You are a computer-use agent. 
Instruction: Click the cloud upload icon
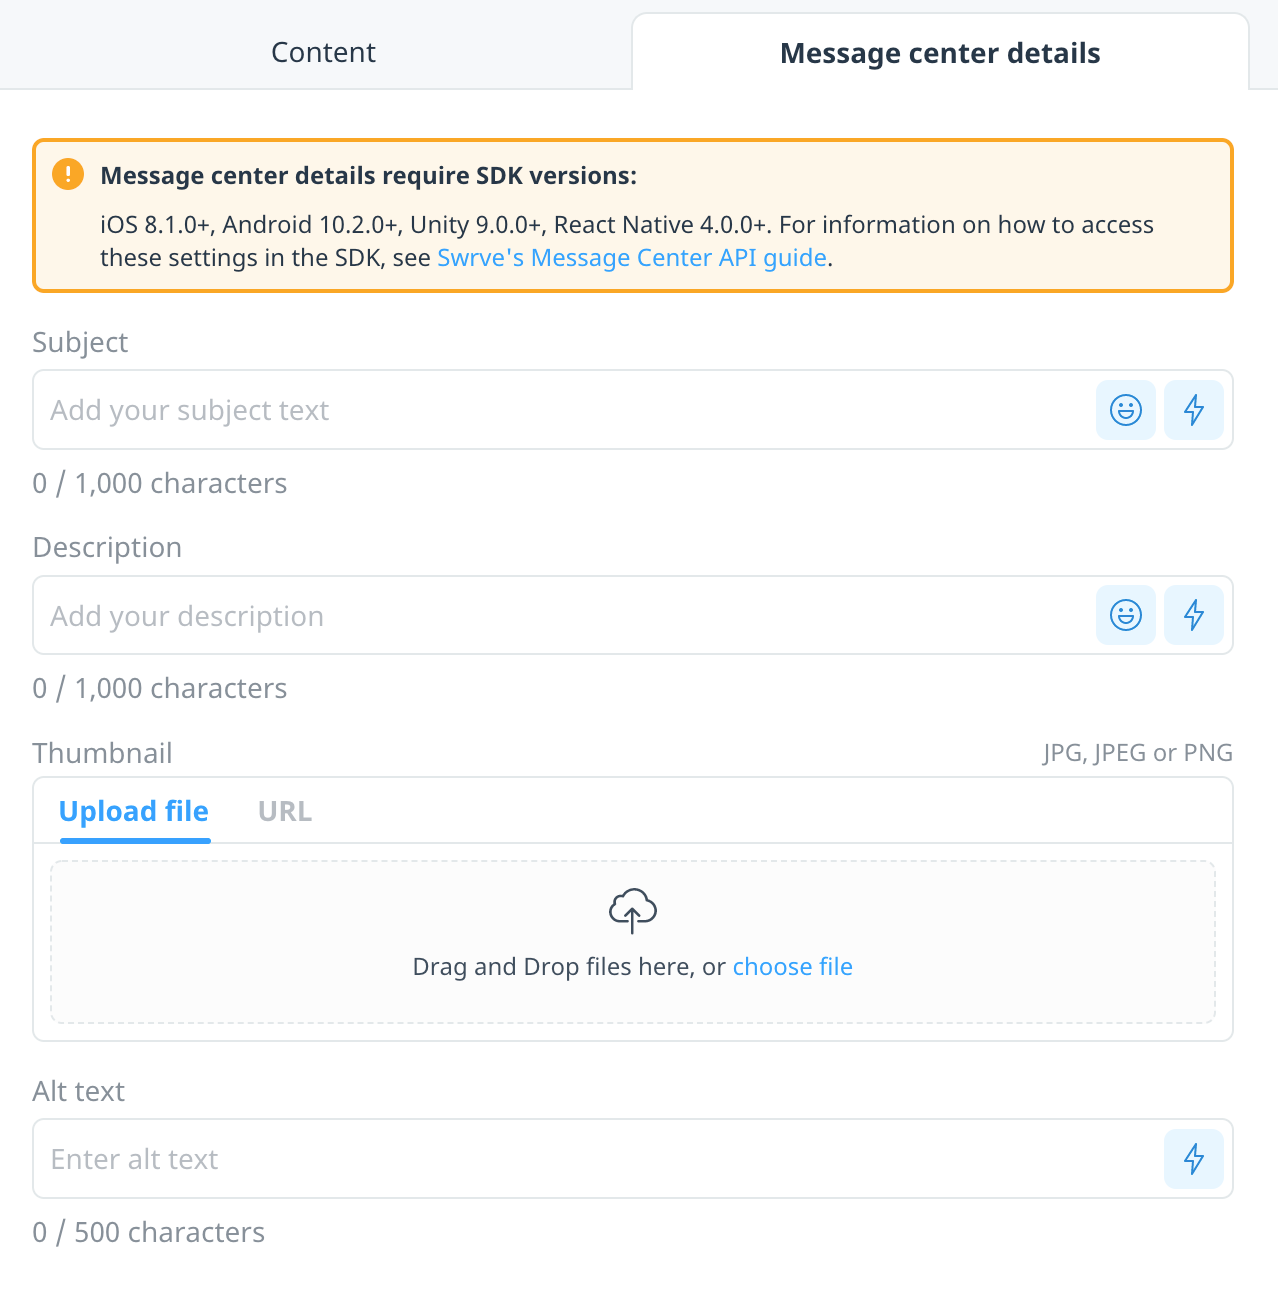click(x=633, y=910)
